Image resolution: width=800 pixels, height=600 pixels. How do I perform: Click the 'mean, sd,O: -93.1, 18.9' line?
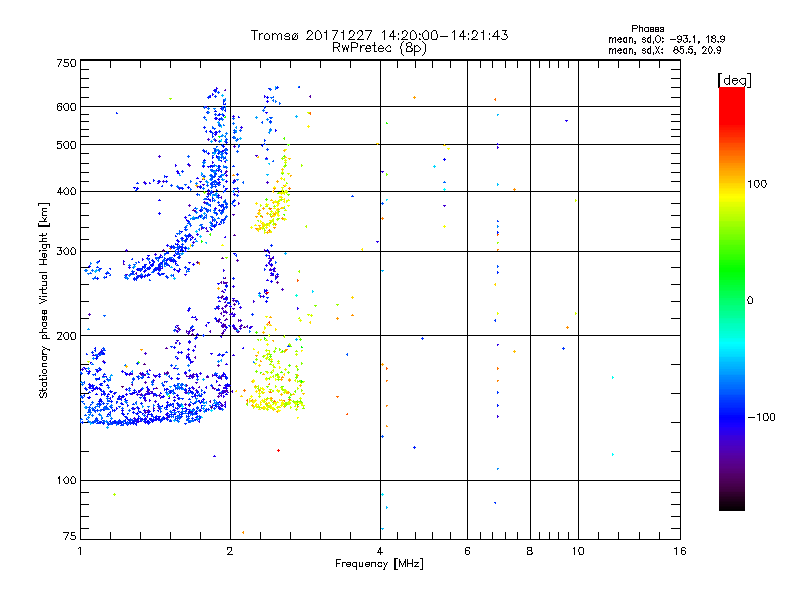pos(666,39)
